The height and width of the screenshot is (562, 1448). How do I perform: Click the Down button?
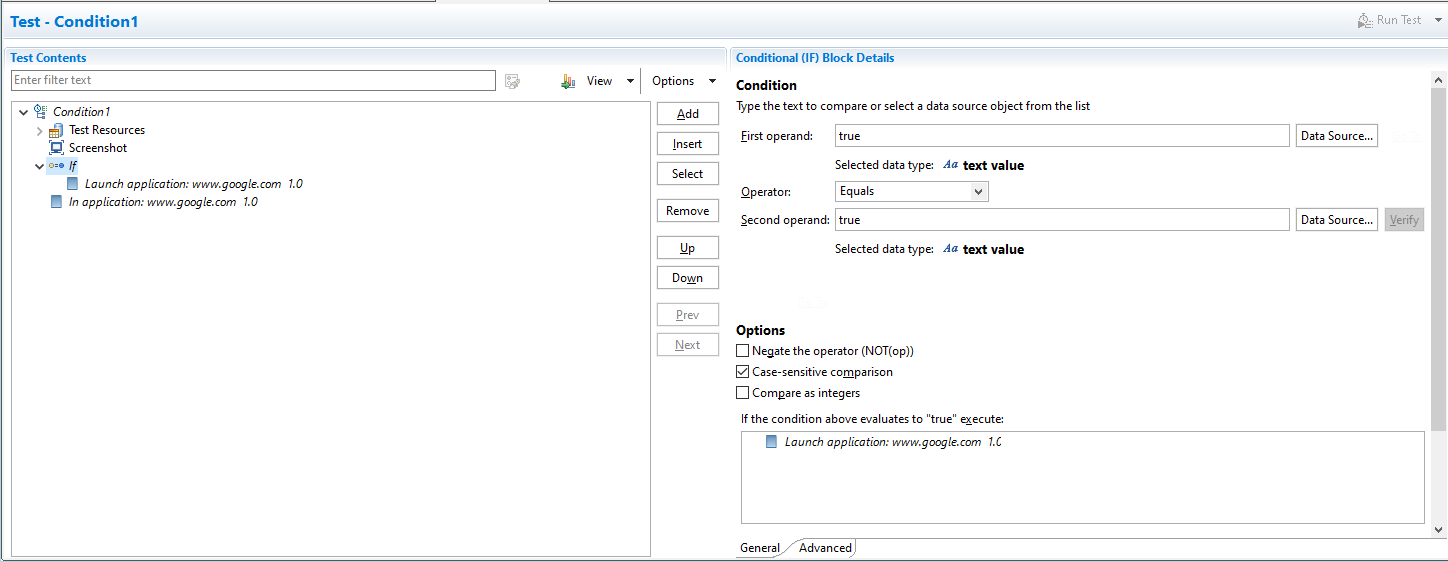click(688, 278)
